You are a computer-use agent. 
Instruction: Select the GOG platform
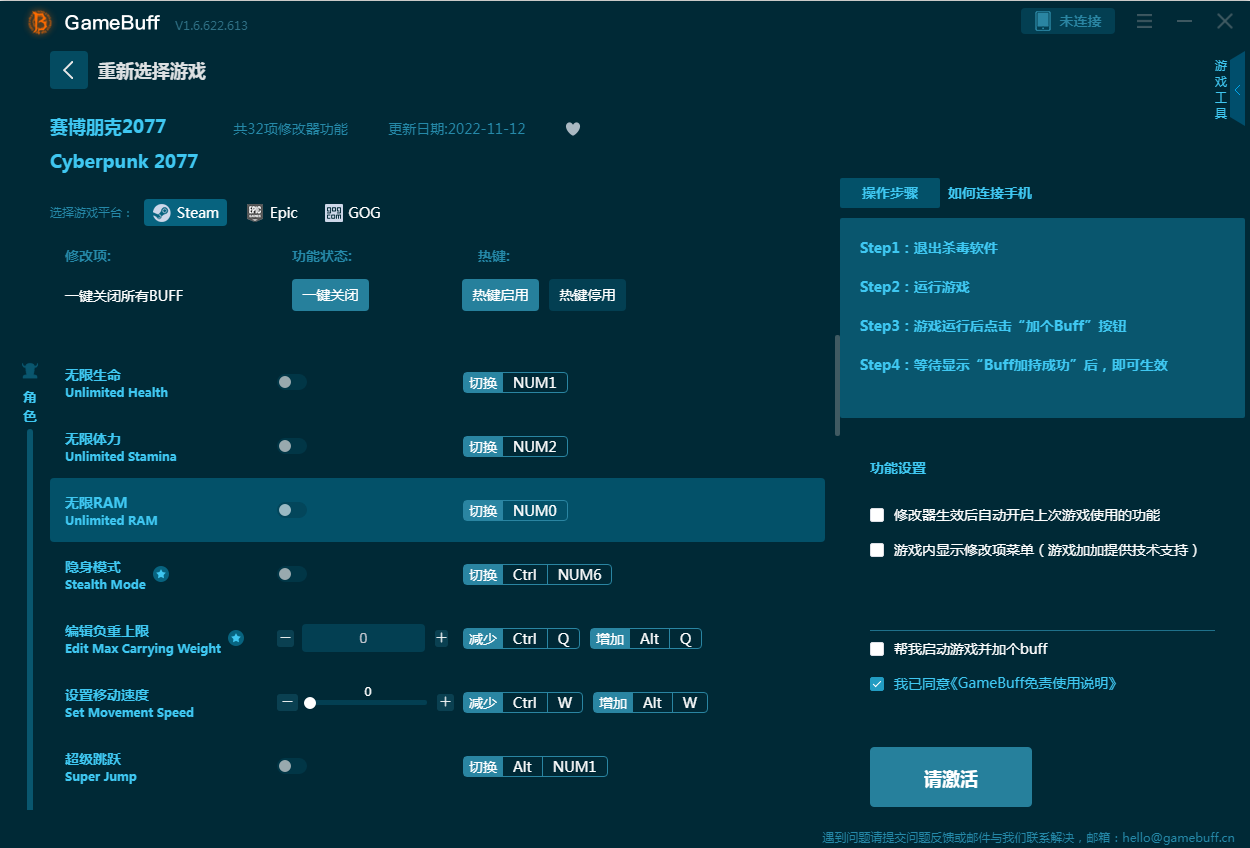(352, 212)
